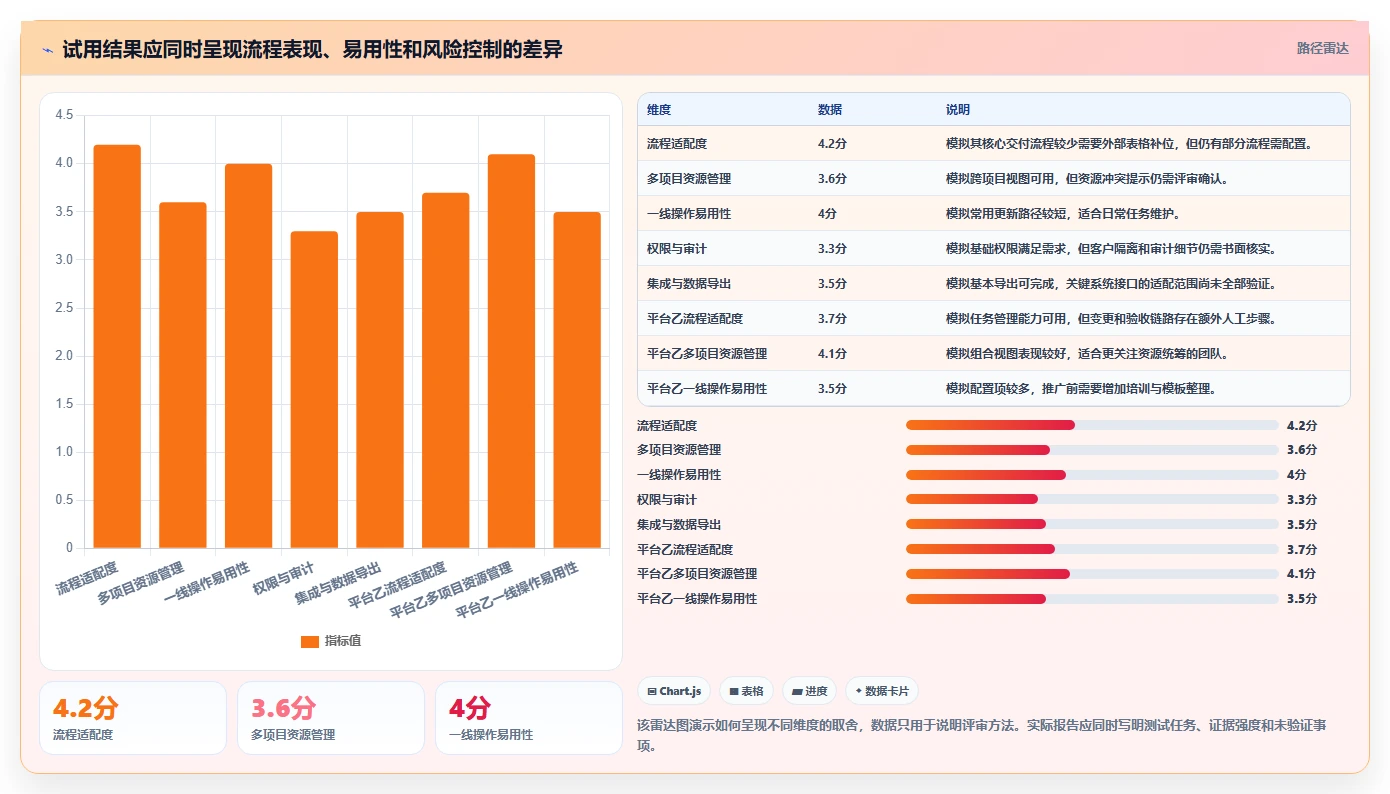Click description starting 模拟配置项较多
The height and width of the screenshot is (794, 1390).
point(1081,388)
